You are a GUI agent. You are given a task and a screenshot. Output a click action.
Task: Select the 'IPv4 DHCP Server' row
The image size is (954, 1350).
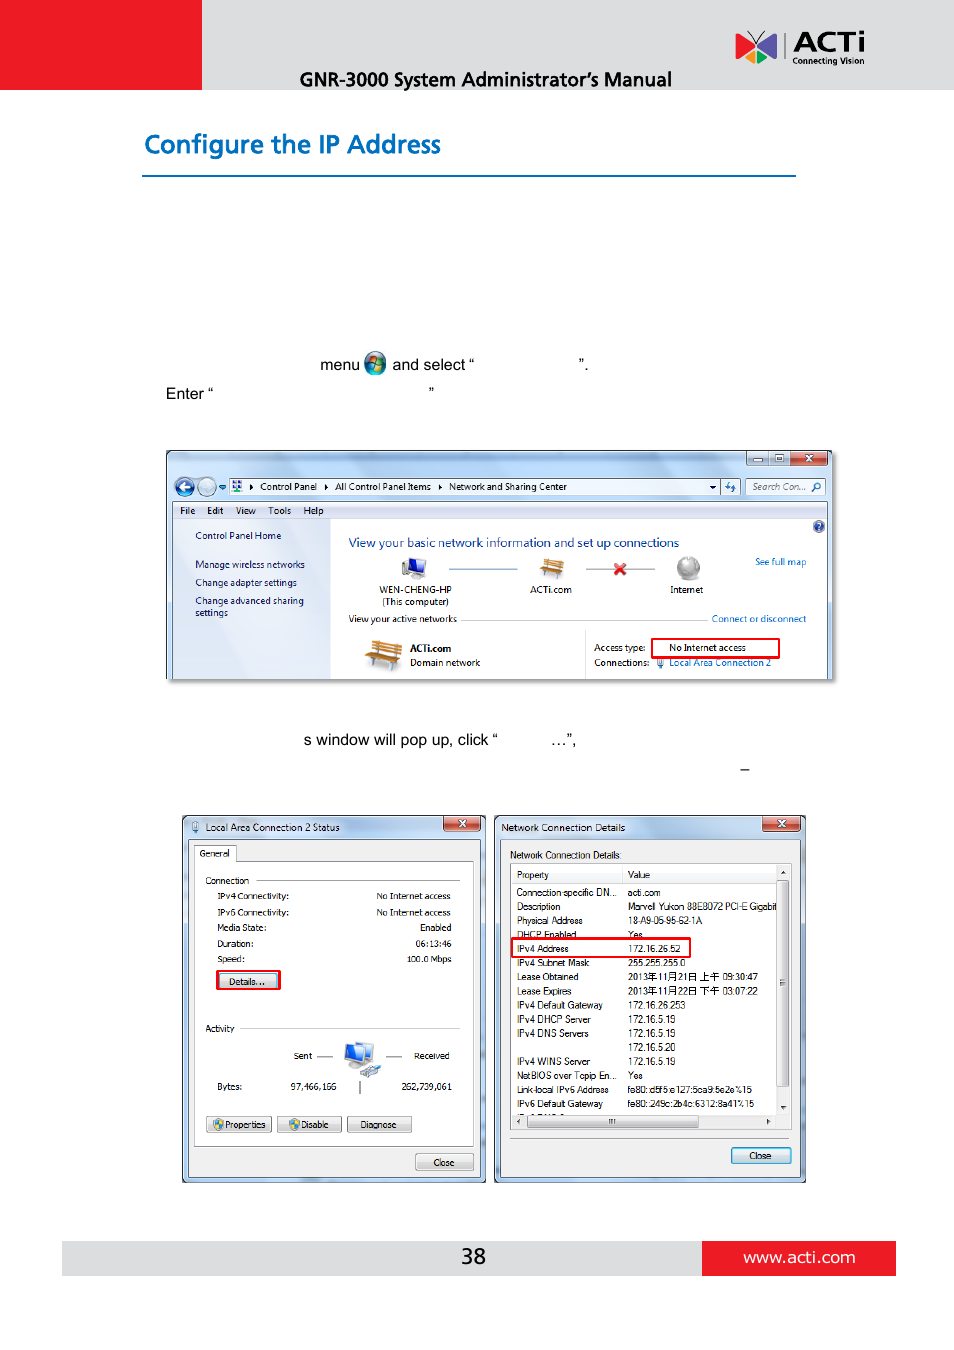(x=645, y=1020)
